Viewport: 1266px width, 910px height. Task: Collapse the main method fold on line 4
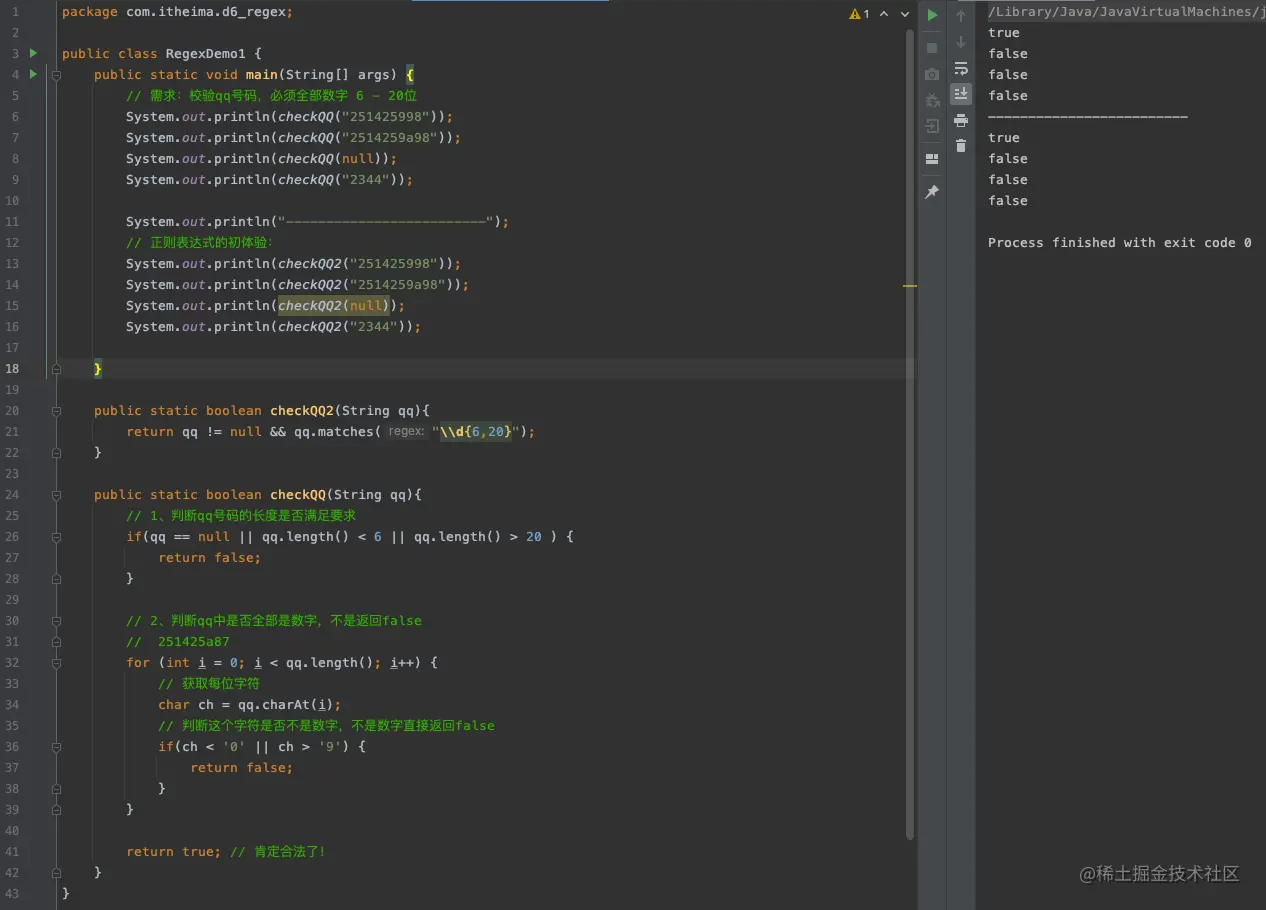pyautogui.click(x=57, y=75)
